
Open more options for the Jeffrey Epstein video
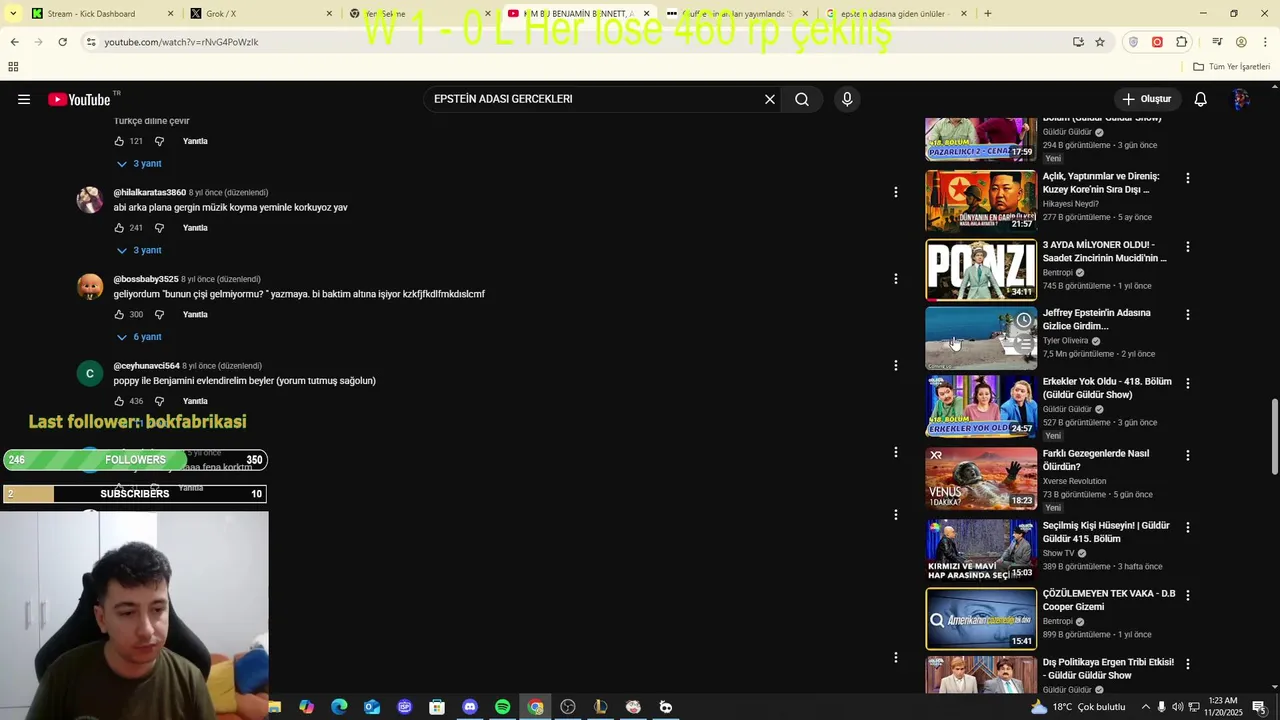tap(1188, 314)
